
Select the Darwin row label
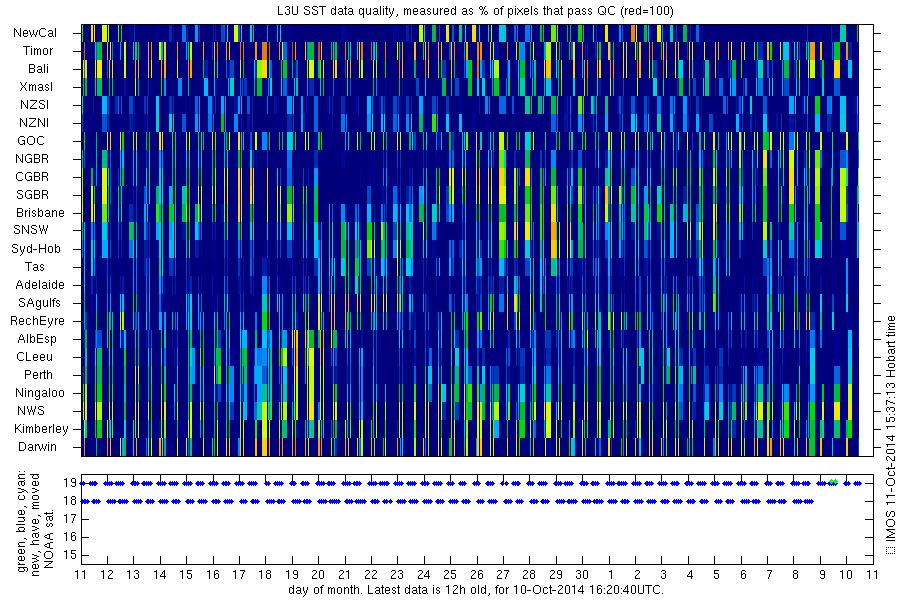[x=37, y=447]
